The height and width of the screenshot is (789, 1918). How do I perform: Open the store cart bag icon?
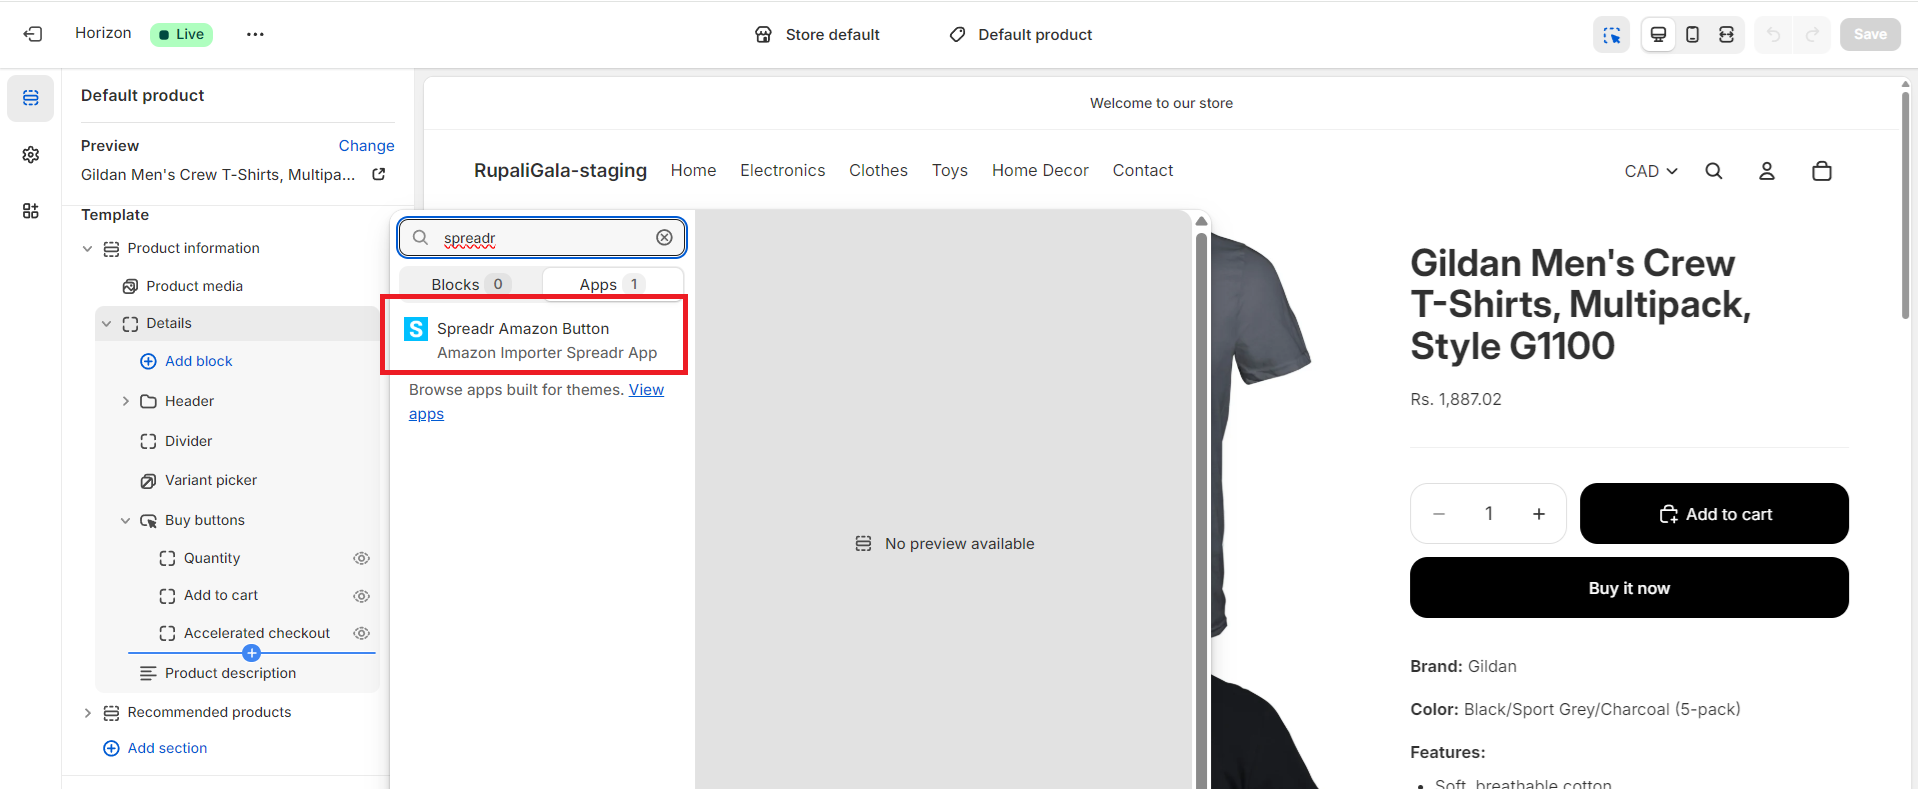point(1822,171)
